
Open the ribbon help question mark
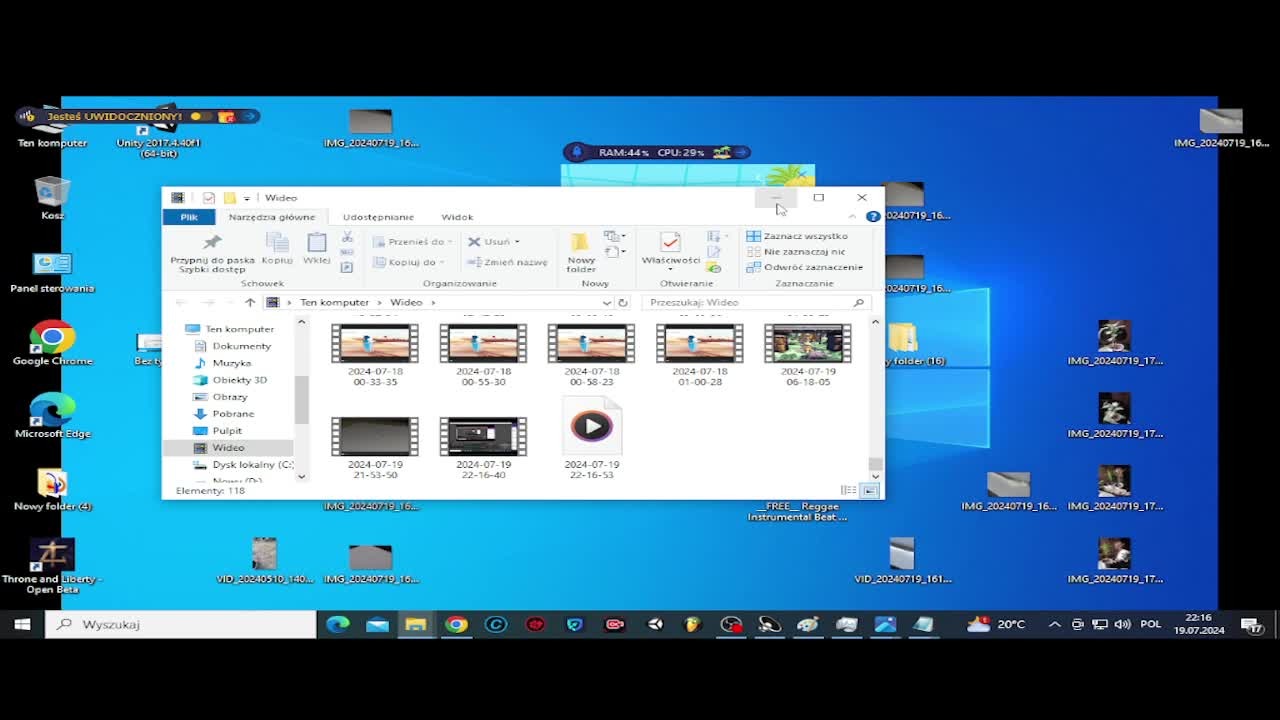(873, 216)
